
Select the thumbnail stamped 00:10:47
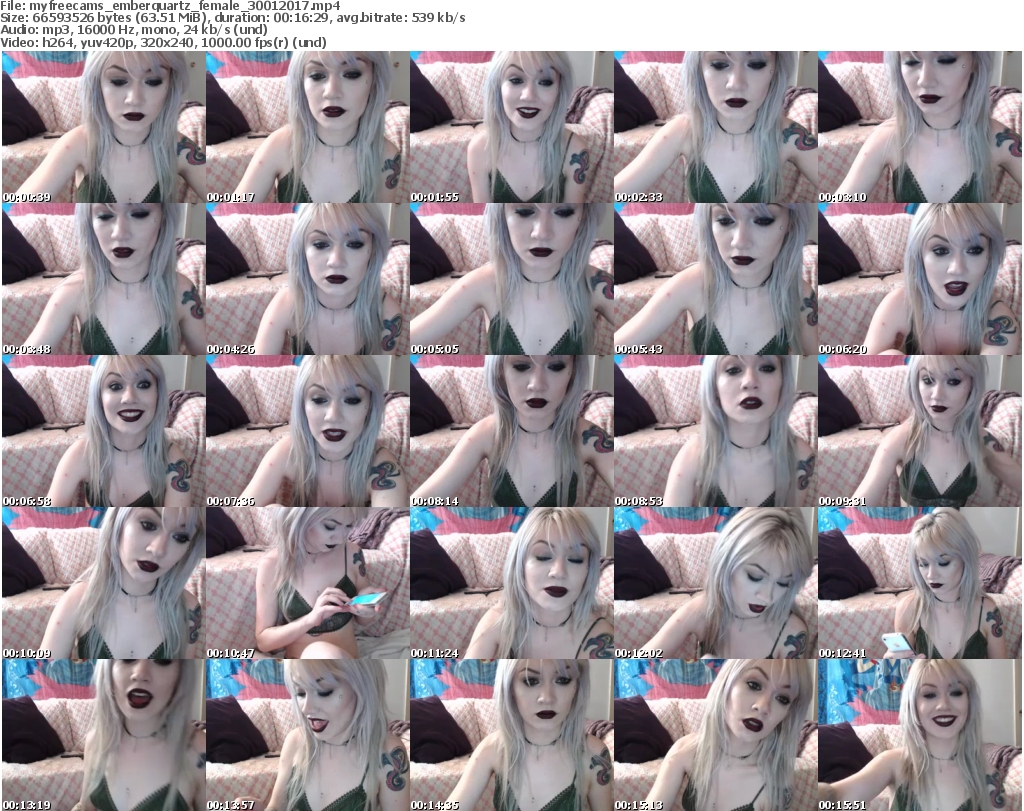pos(308,584)
